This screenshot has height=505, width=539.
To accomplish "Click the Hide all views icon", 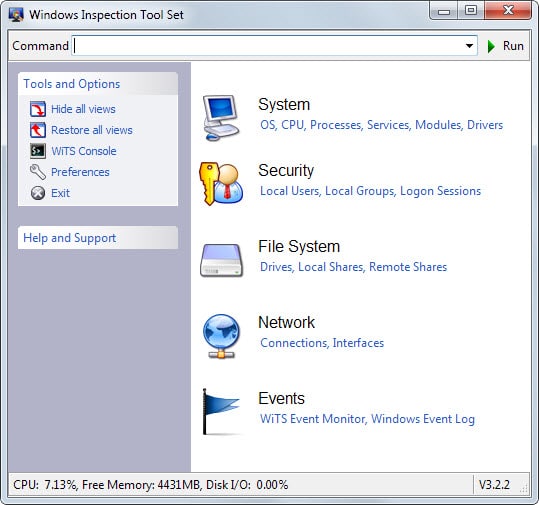I will pyautogui.click(x=38, y=109).
